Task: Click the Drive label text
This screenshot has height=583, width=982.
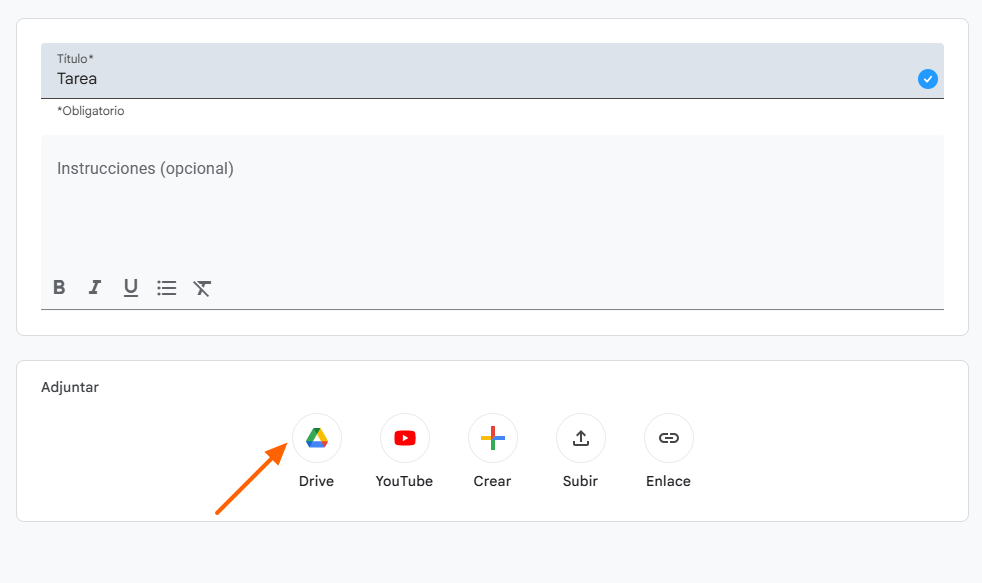Action: [316, 481]
